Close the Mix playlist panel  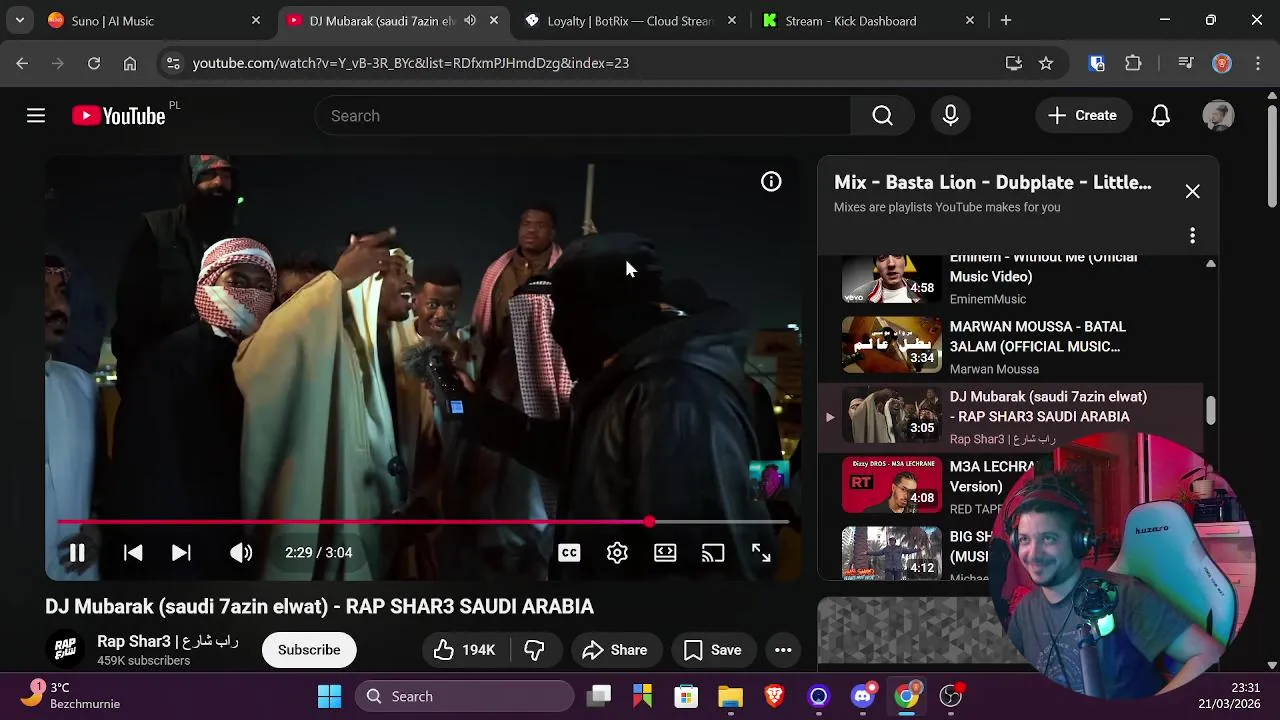point(1193,191)
